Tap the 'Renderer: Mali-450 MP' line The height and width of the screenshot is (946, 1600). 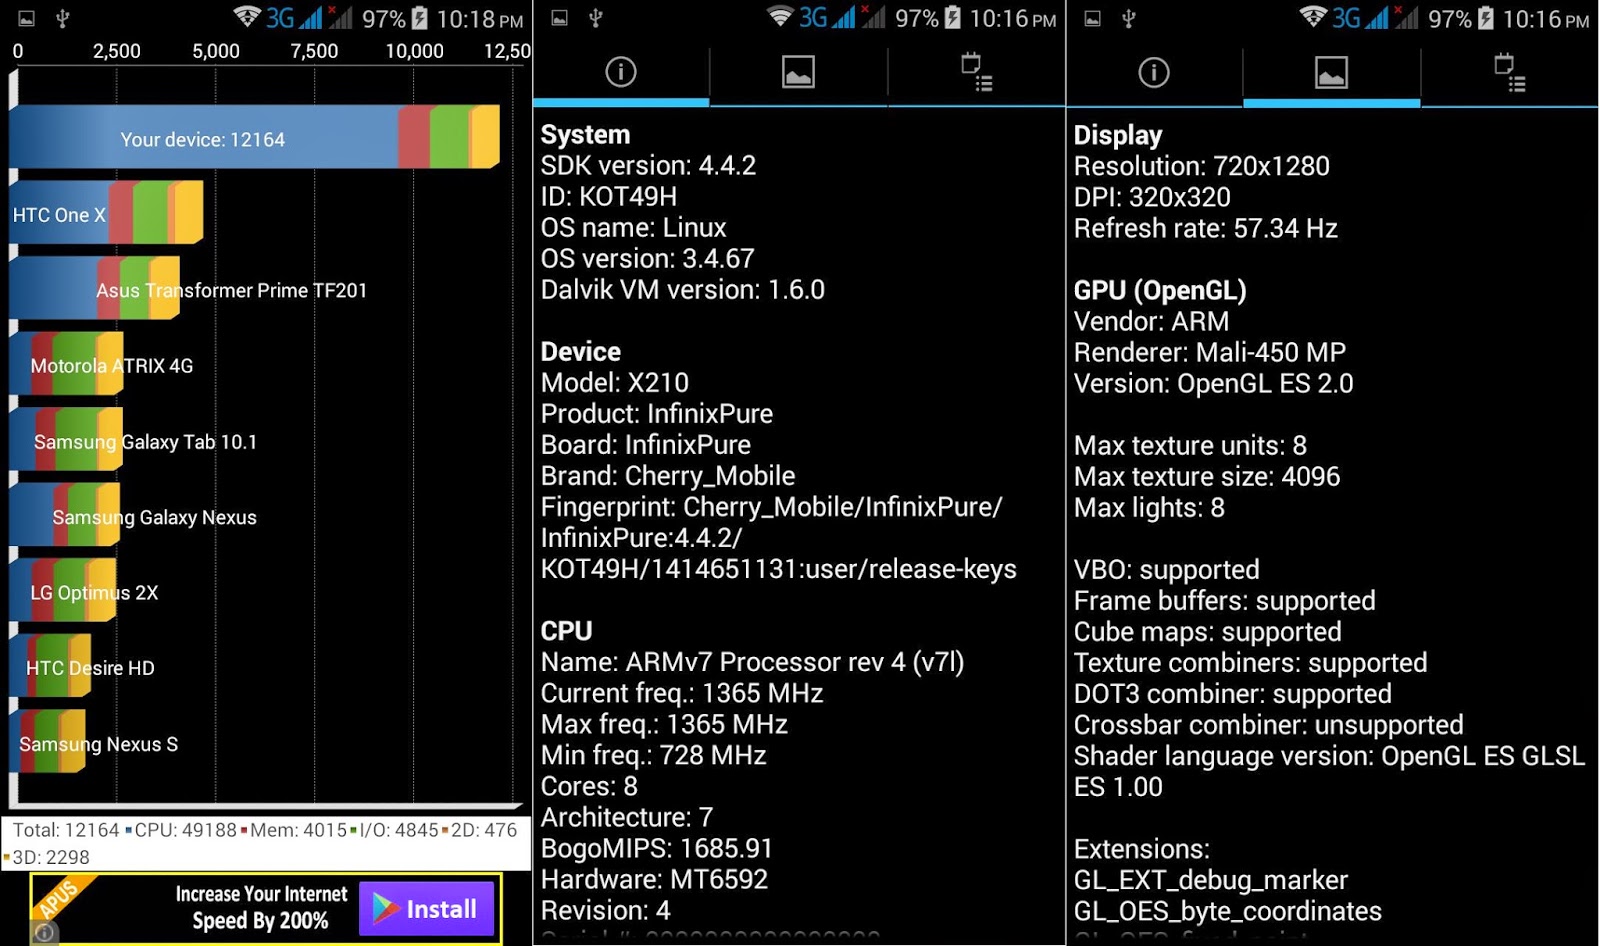click(x=1210, y=352)
